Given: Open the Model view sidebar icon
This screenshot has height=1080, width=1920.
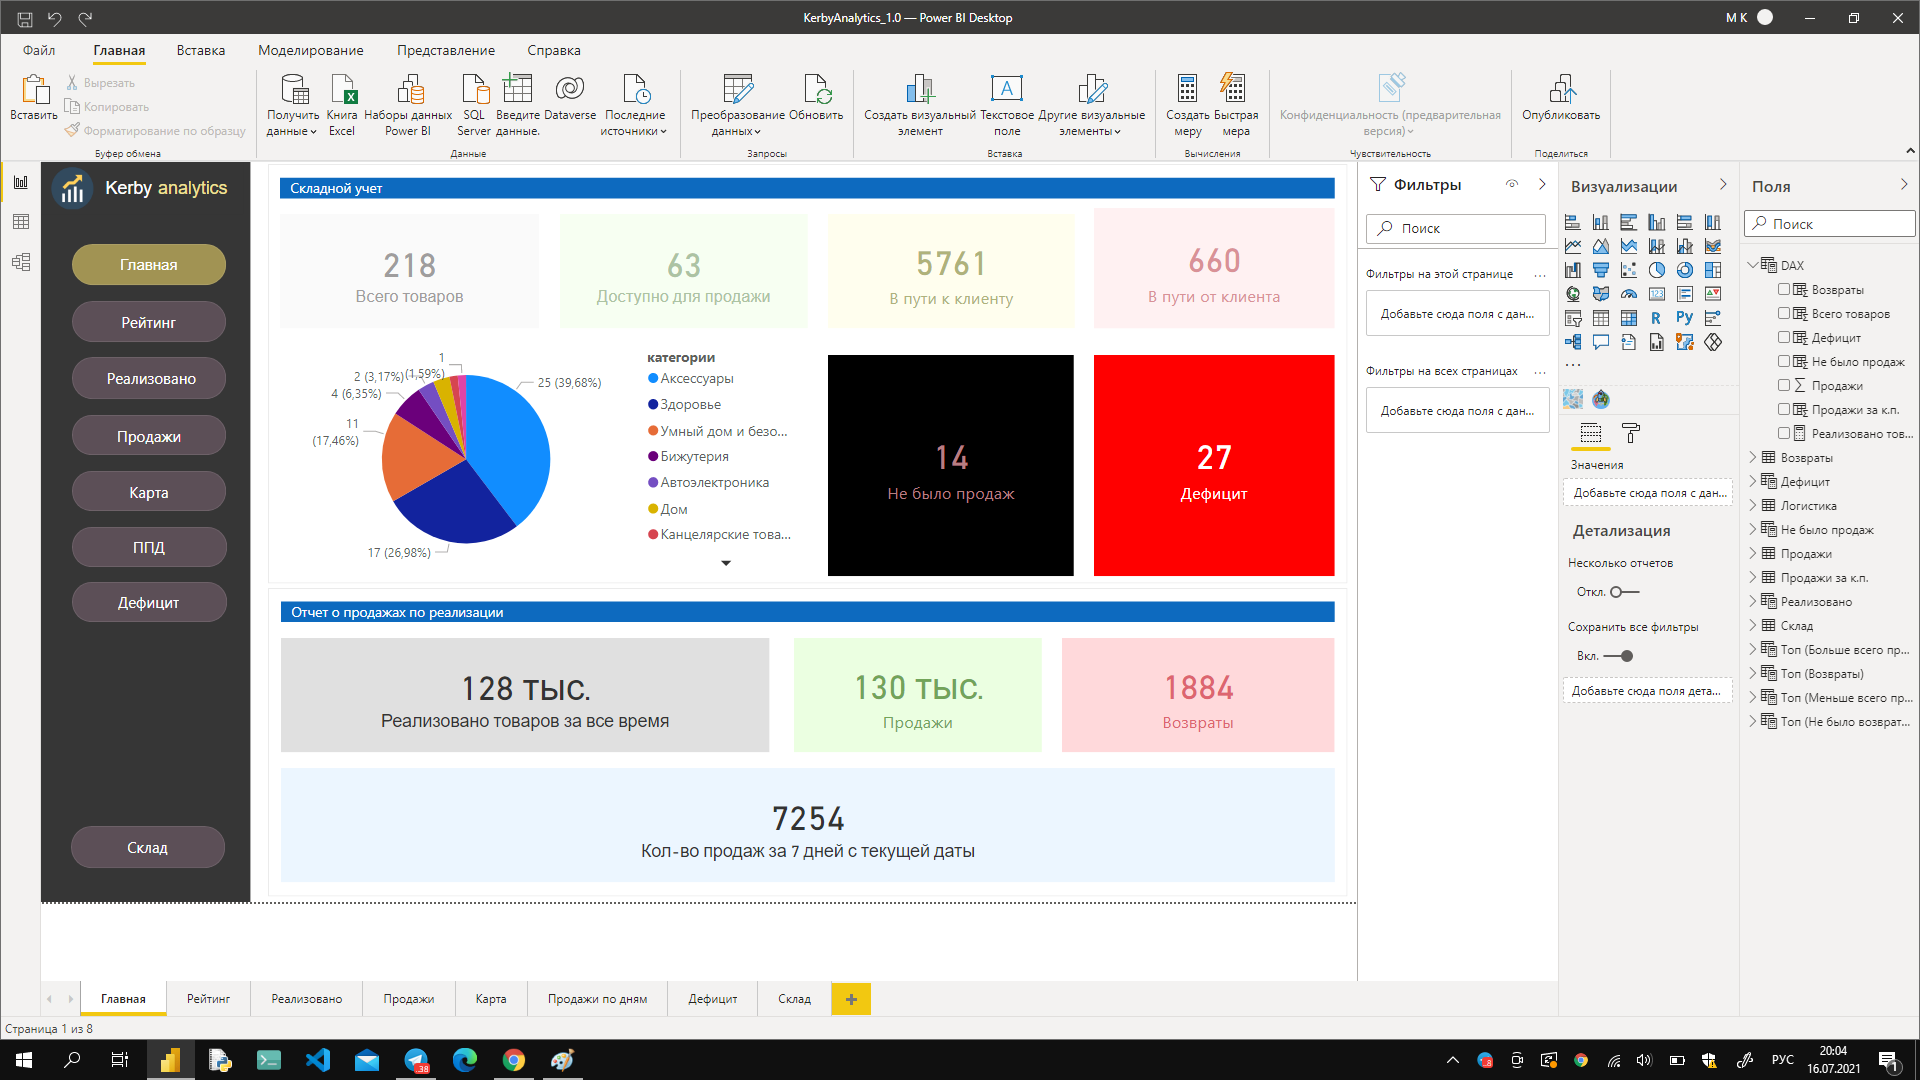Looking at the screenshot, I should coord(21,262).
